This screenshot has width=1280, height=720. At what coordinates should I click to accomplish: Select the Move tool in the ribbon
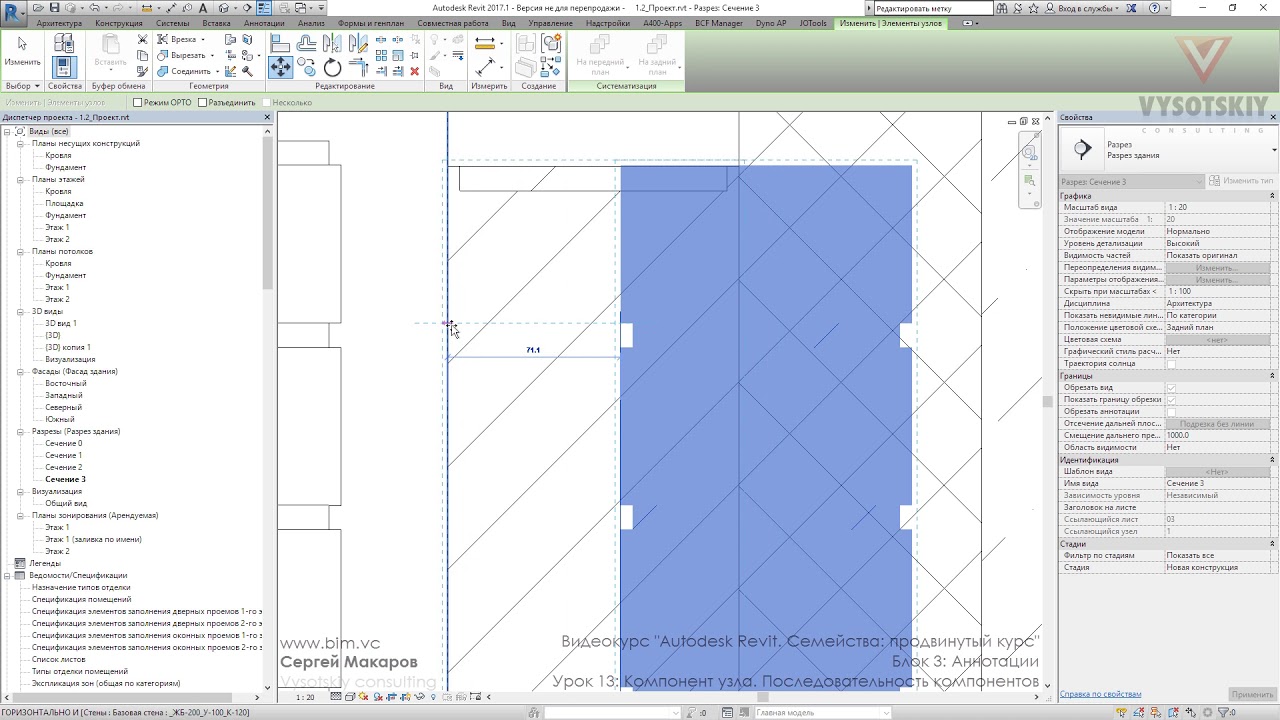pos(280,66)
